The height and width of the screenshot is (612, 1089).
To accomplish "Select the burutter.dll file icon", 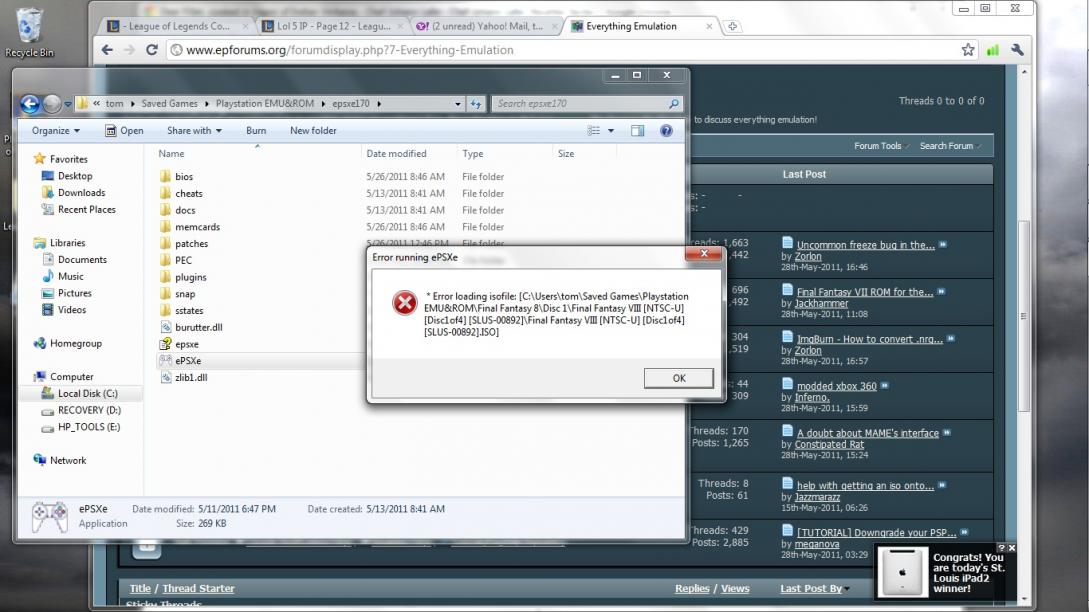I will click(x=165, y=327).
